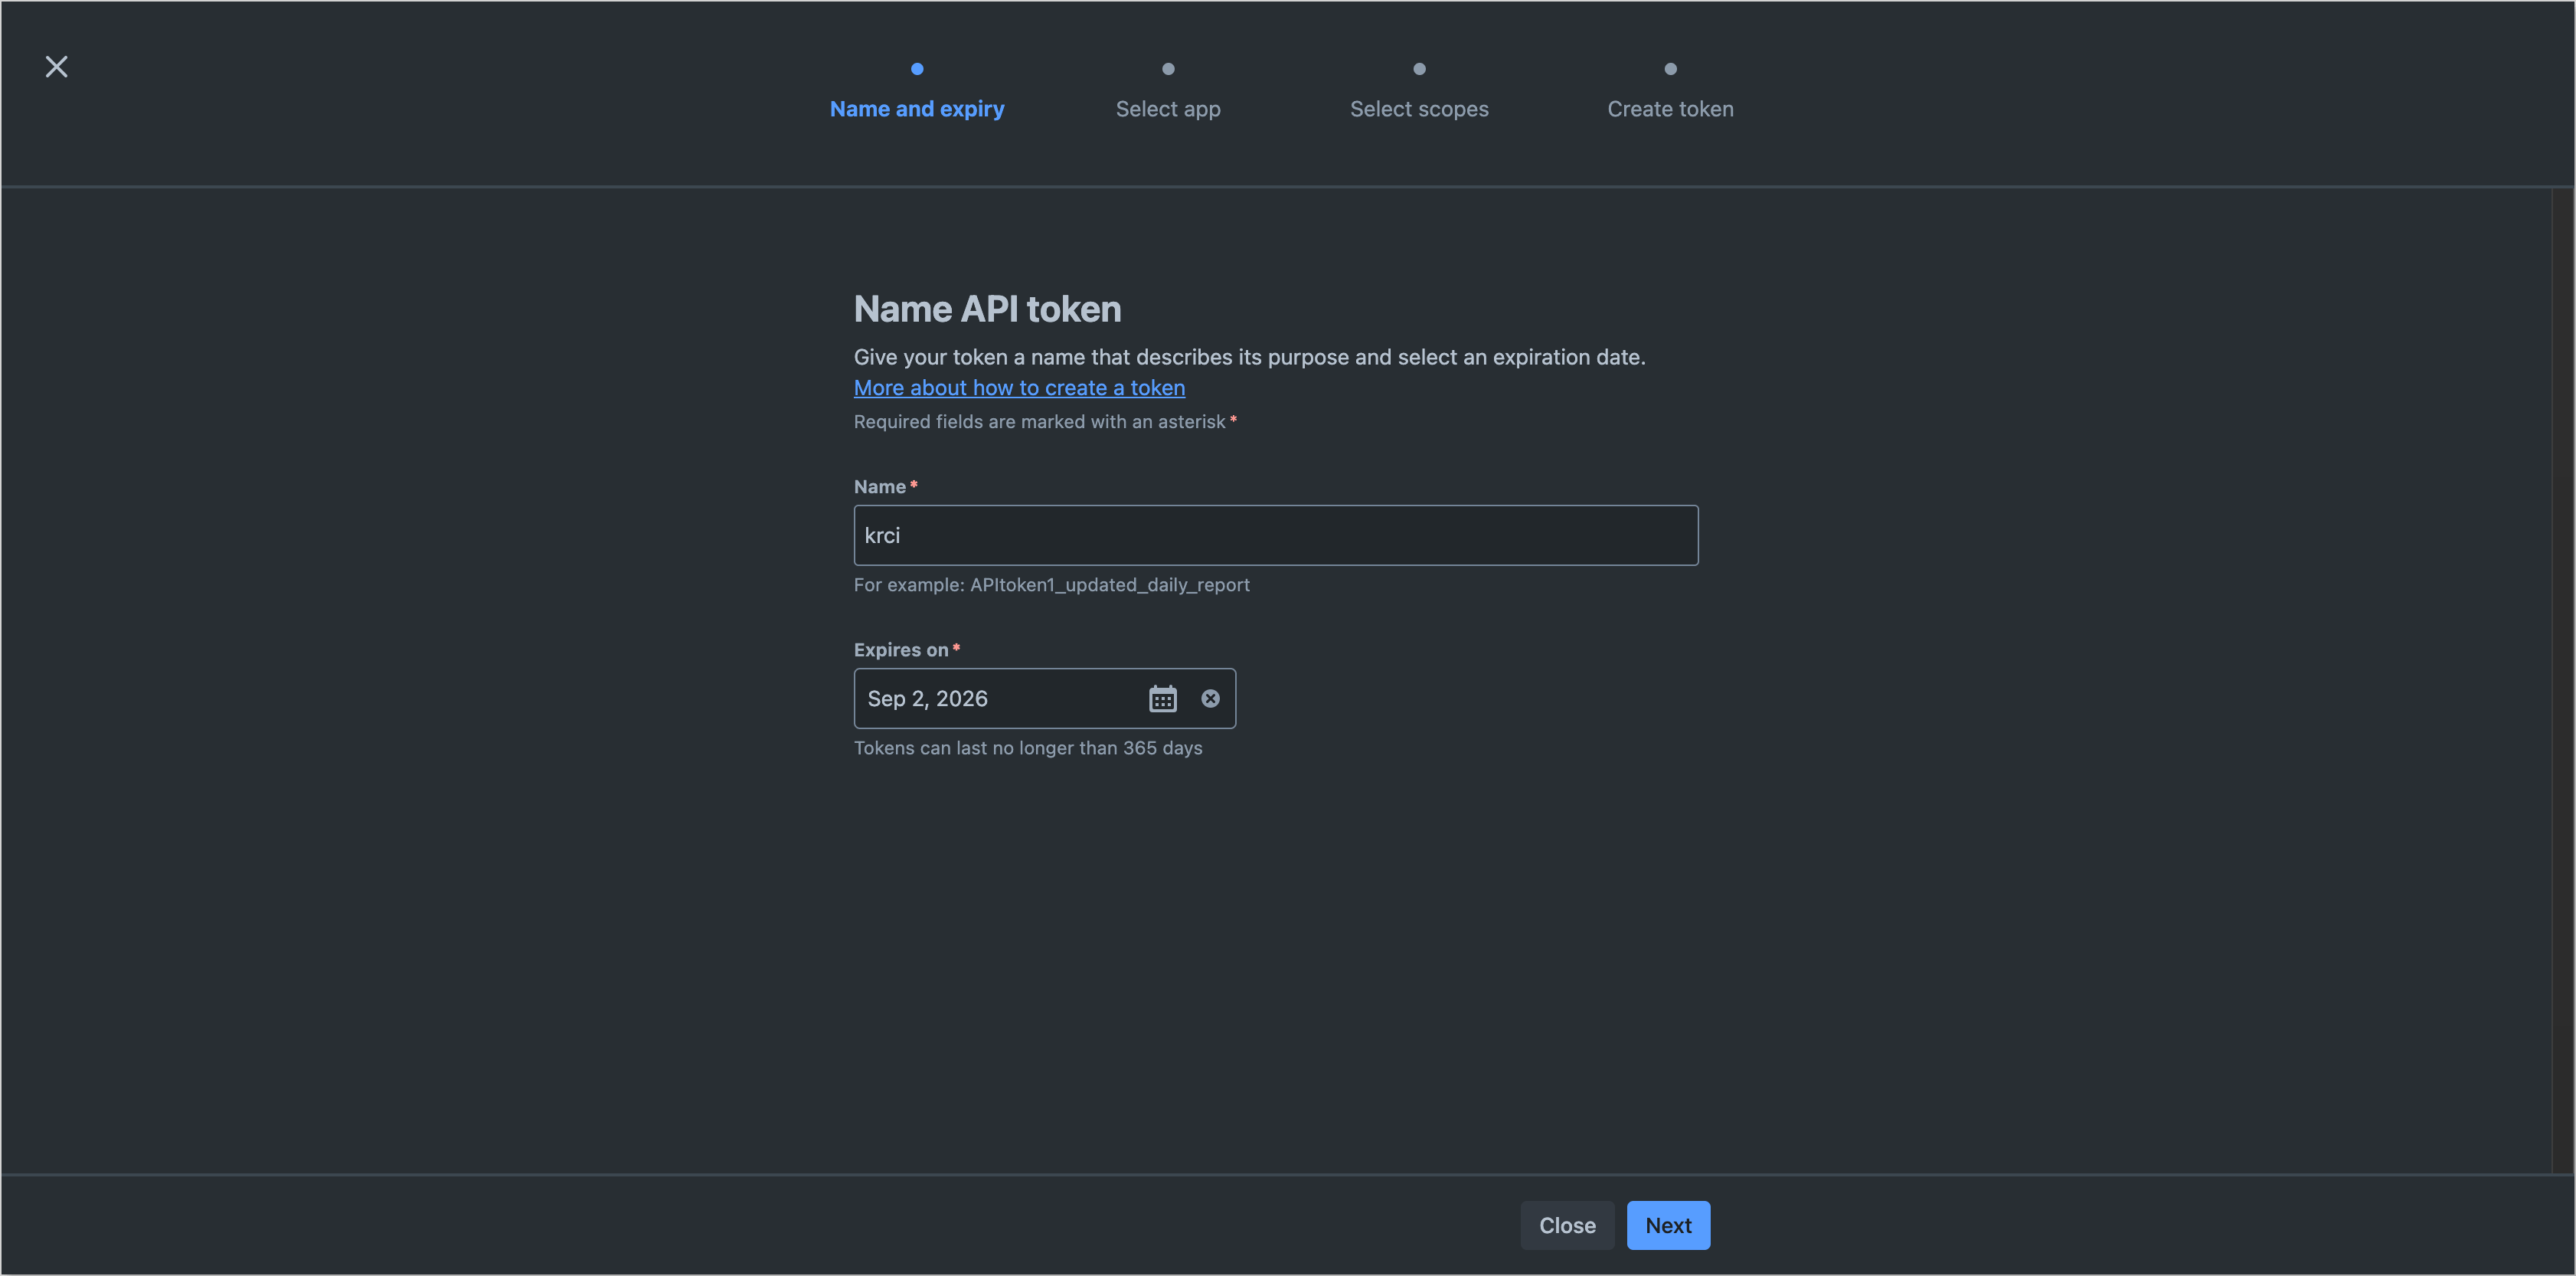Go to Select app step label

[x=1167, y=109]
